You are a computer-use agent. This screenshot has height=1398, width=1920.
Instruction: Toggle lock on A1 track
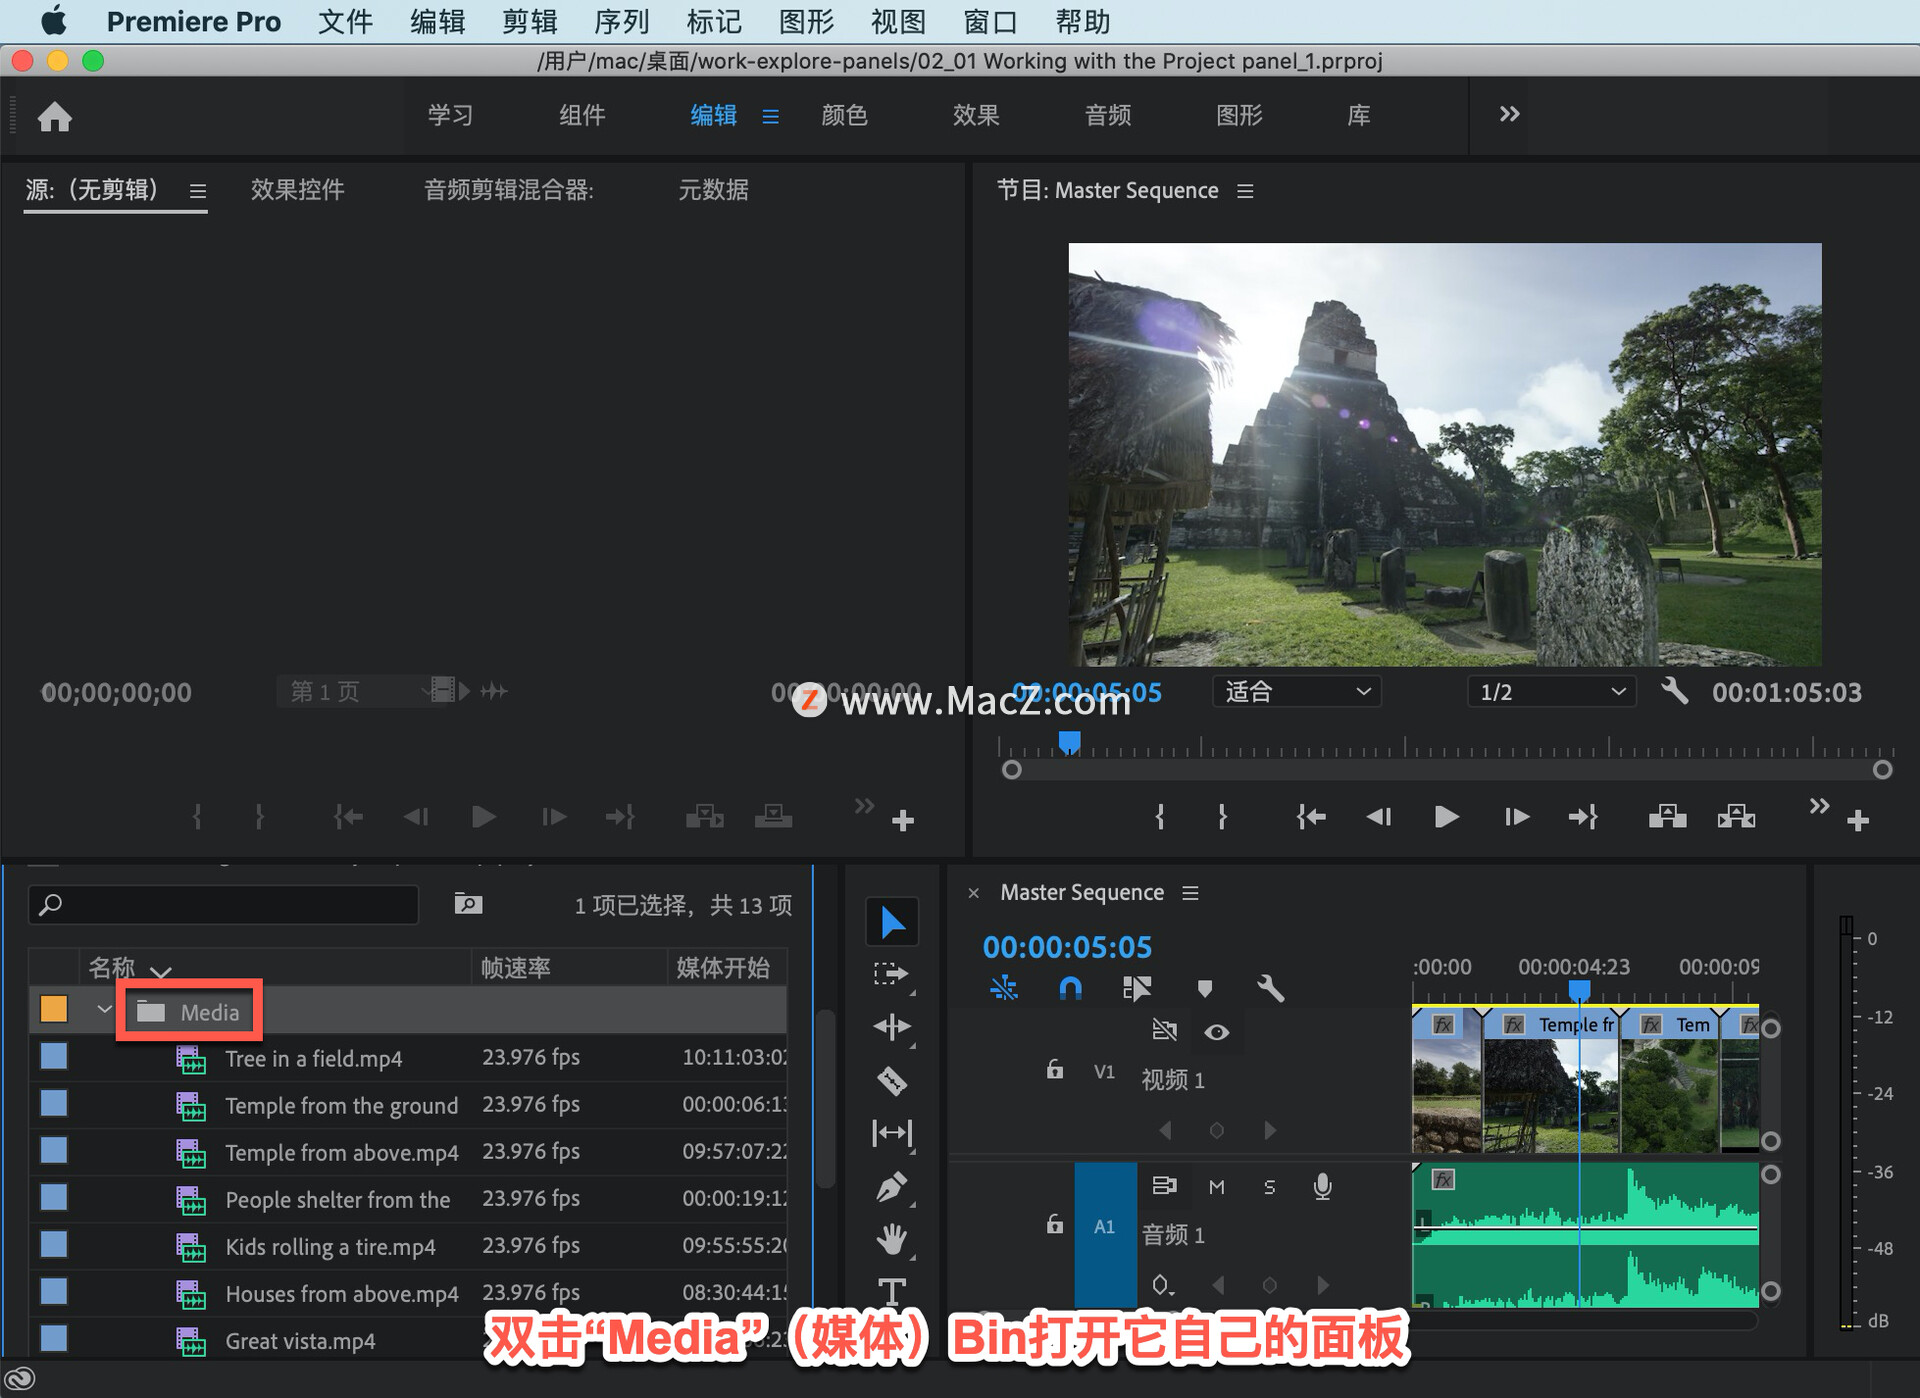1054,1224
